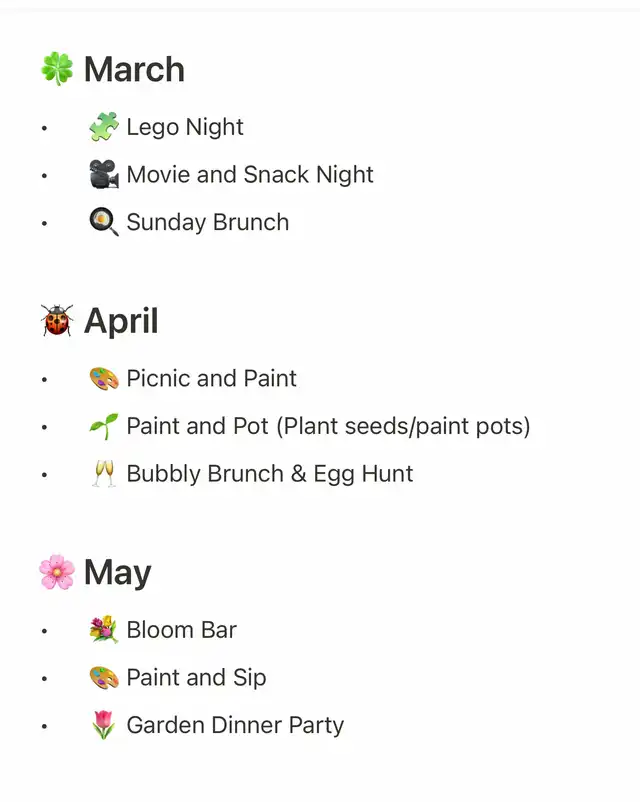The height and width of the screenshot is (802, 640).
Task: Select the April heading
Action: pos(121,321)
